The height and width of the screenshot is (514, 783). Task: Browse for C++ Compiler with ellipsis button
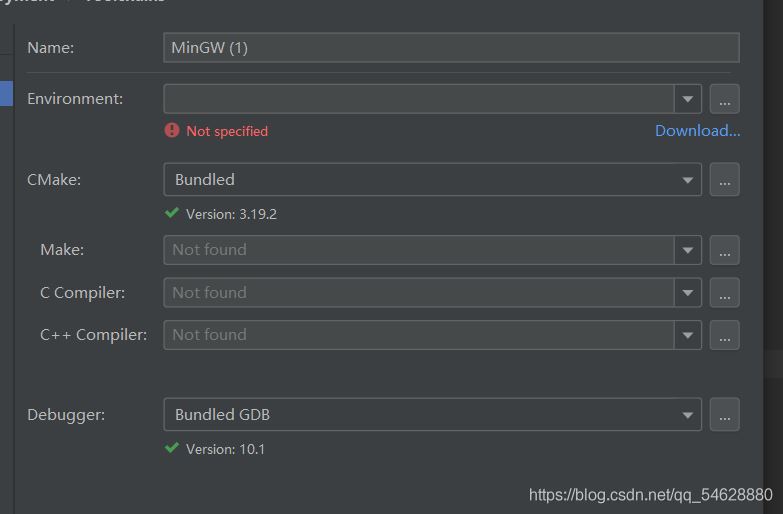[724, 335]
